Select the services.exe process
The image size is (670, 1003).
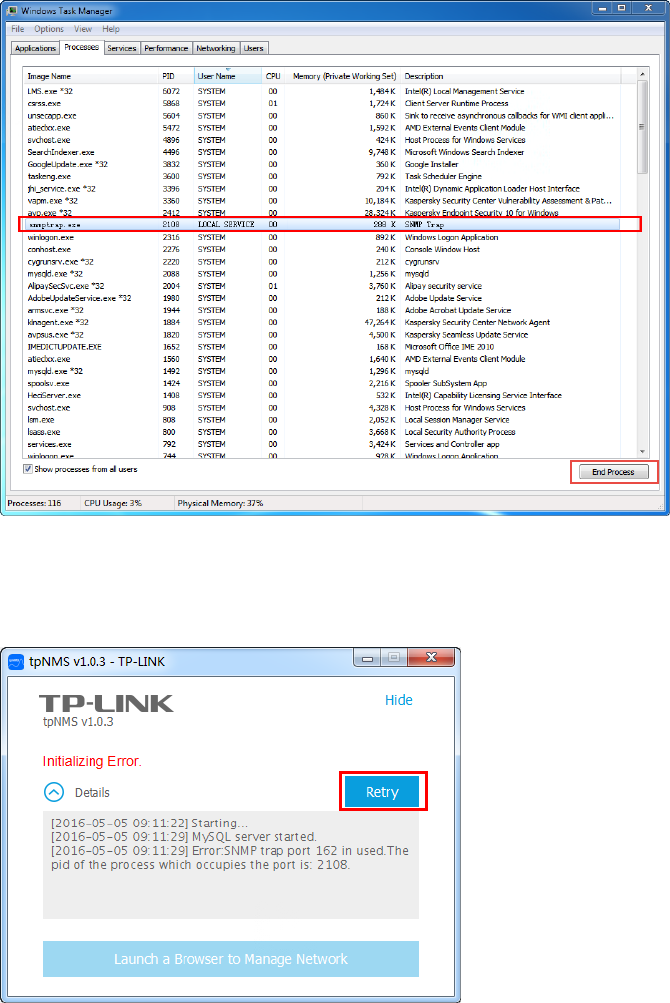[323, 444]
